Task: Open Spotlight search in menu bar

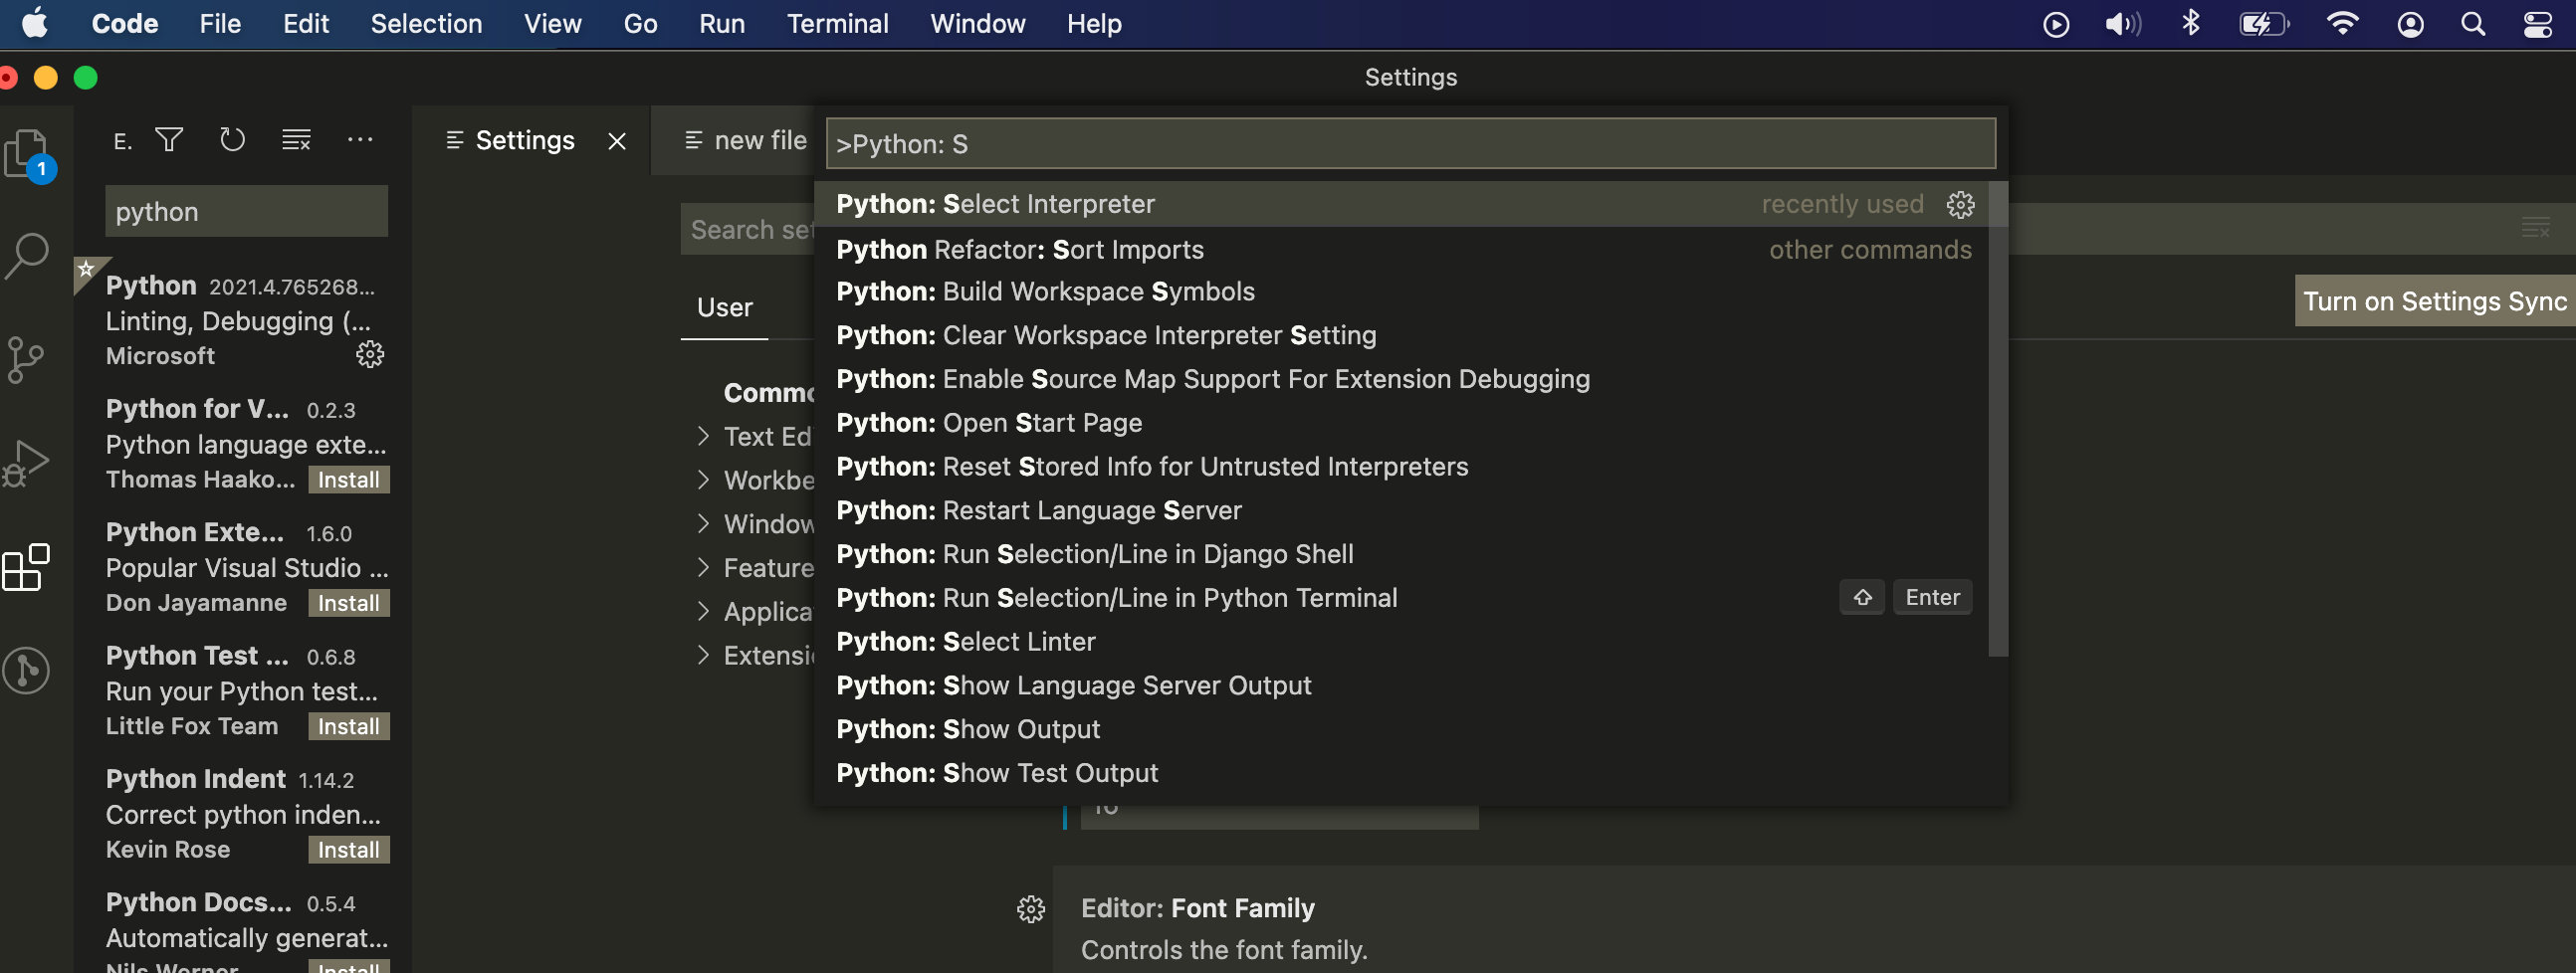Action: pyautogui.click(x=2473, y=24)
